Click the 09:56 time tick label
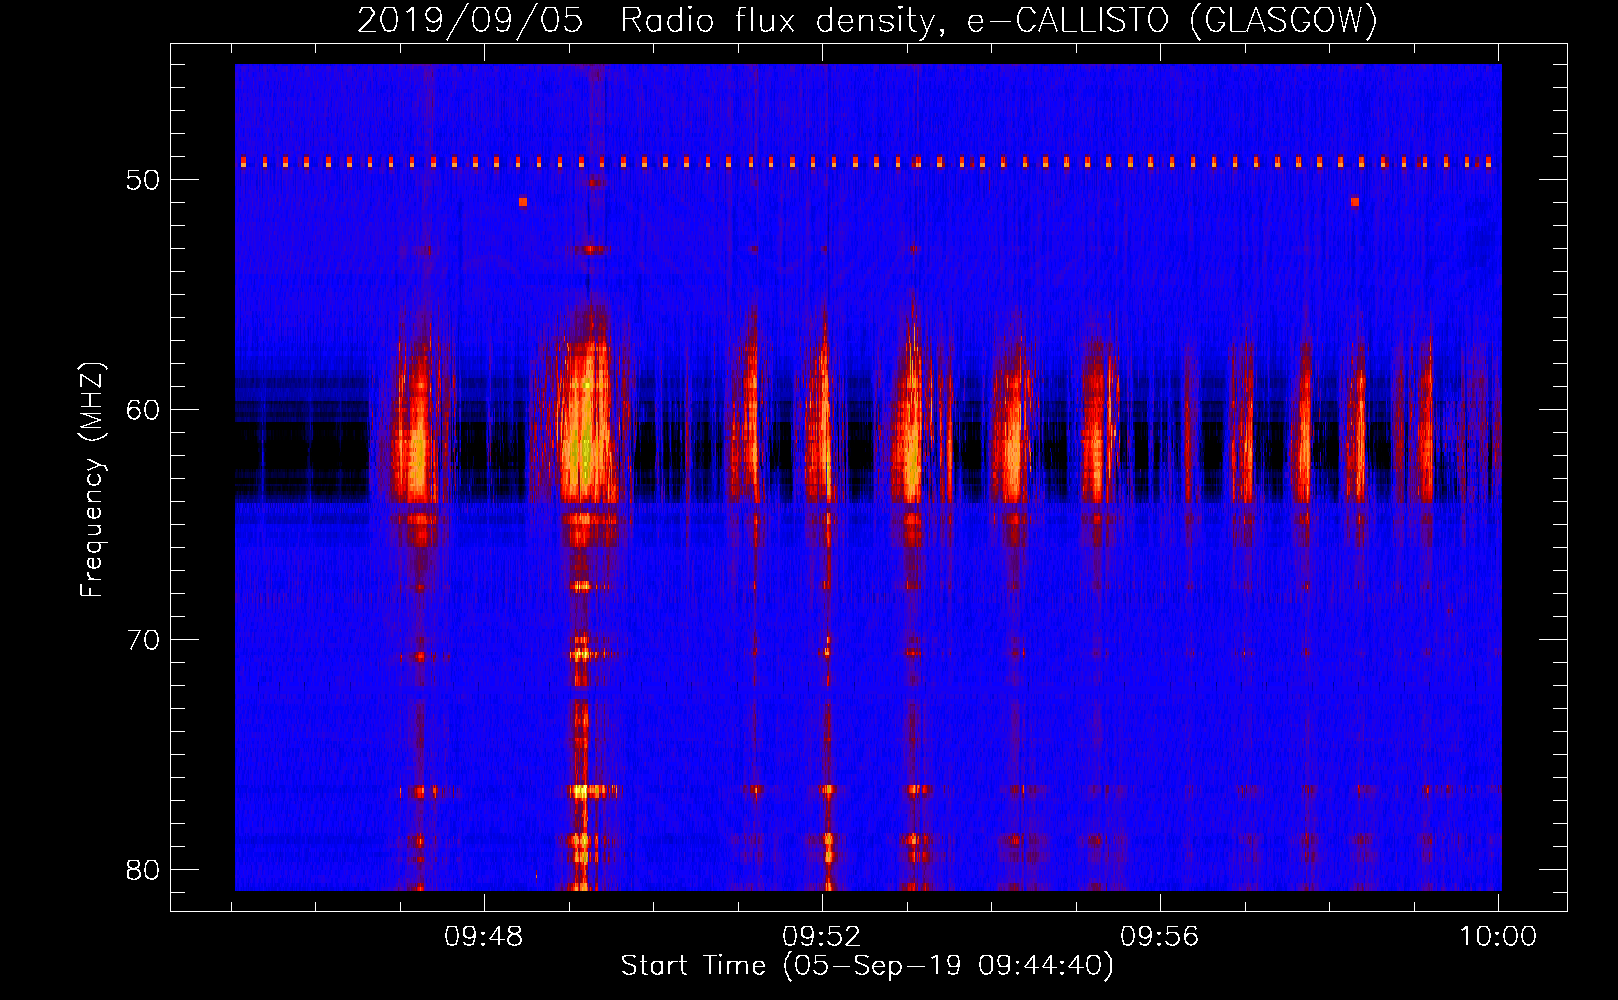The width and height of the screenshot is (1618, 1000). (x=1159, y=937)
